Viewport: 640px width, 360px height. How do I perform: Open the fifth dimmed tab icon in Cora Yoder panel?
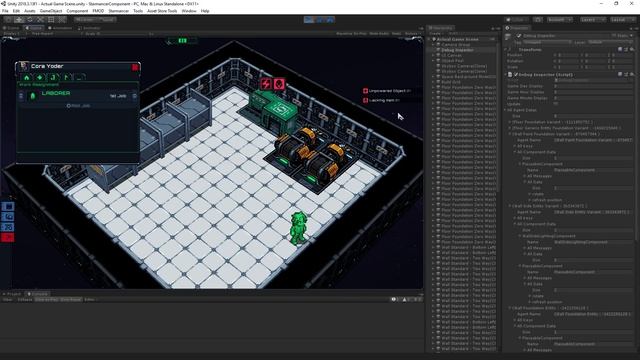(x=80, y=77)
